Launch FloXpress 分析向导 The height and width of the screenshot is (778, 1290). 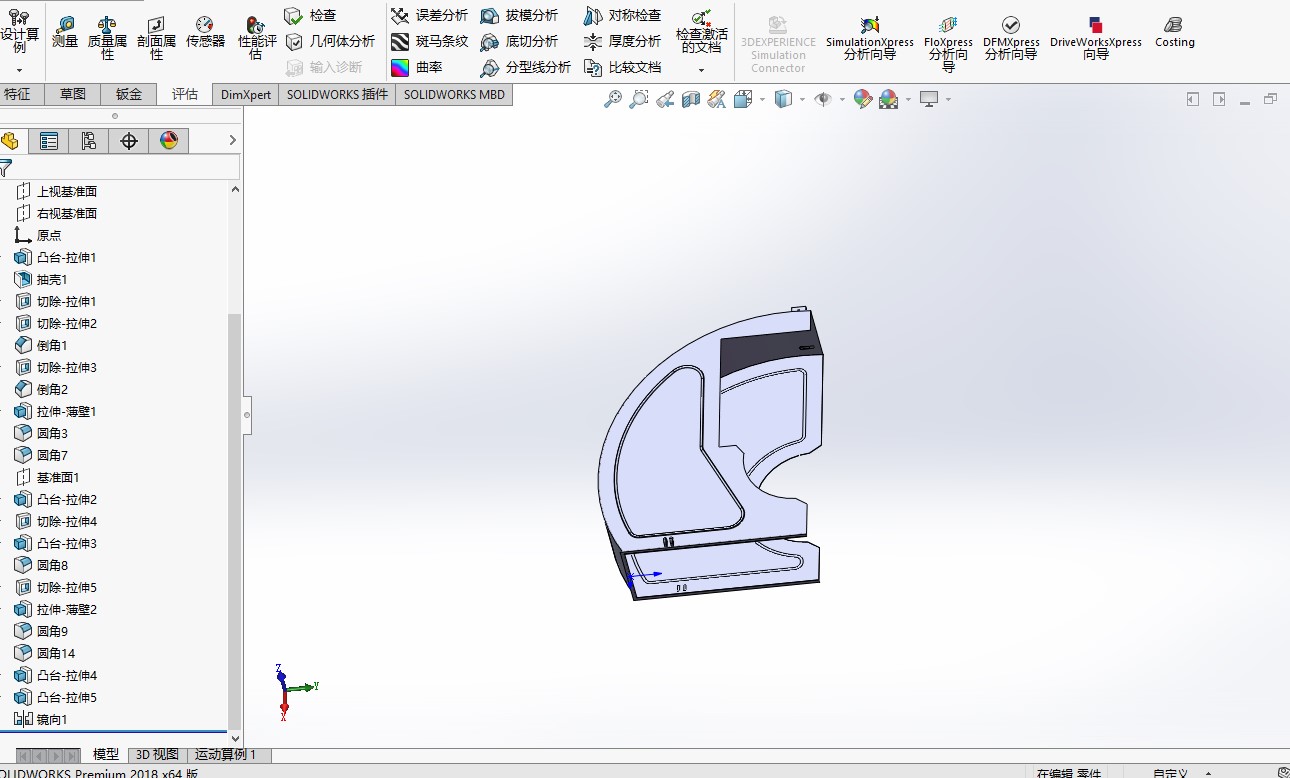pos(948,43)
